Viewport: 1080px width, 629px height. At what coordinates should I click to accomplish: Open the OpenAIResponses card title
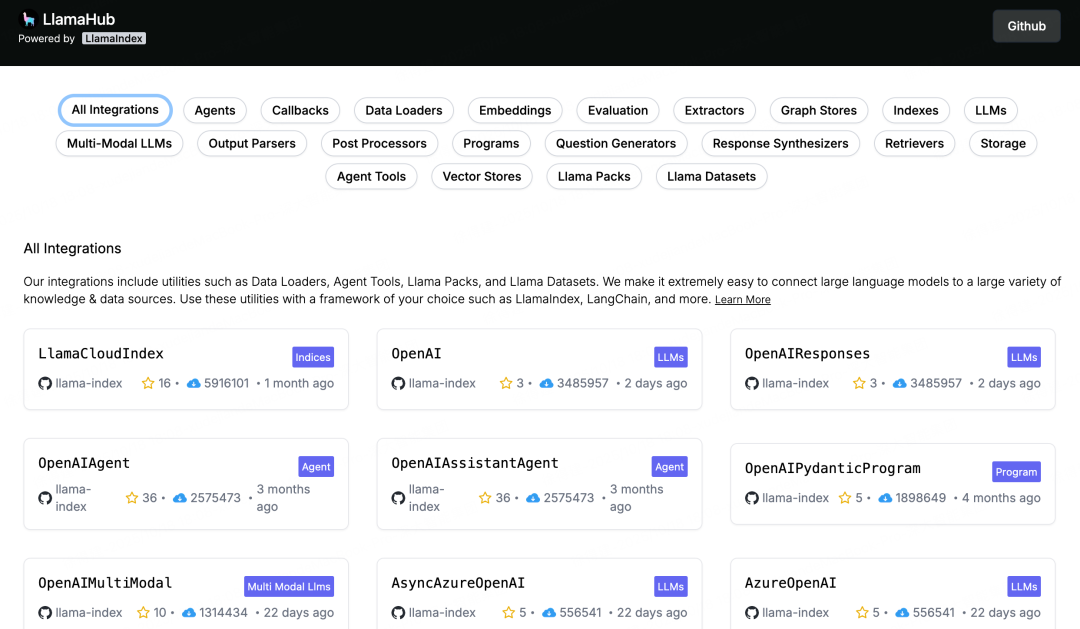pyautogui.click(x=807, y=353)
